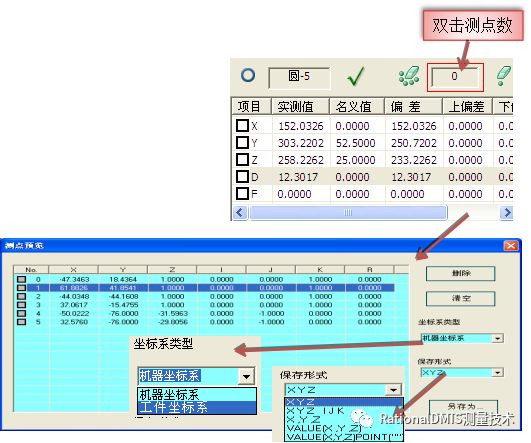Select point row 2 with X -44.0348
Image resolution: width=531 pixels, height=443 pixels.
pos(204,296)
